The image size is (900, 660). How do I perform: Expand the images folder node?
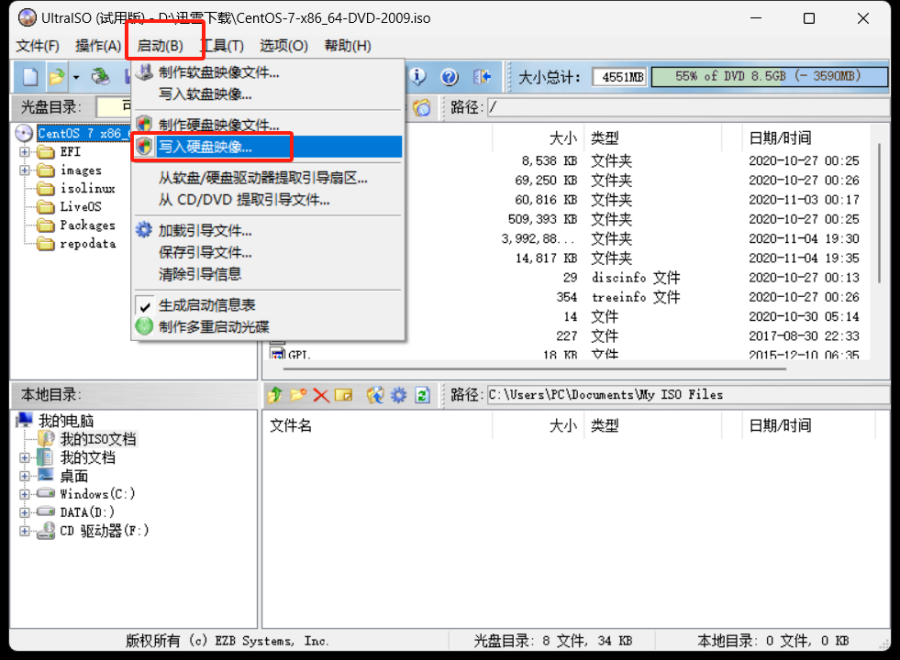(25, 170)
